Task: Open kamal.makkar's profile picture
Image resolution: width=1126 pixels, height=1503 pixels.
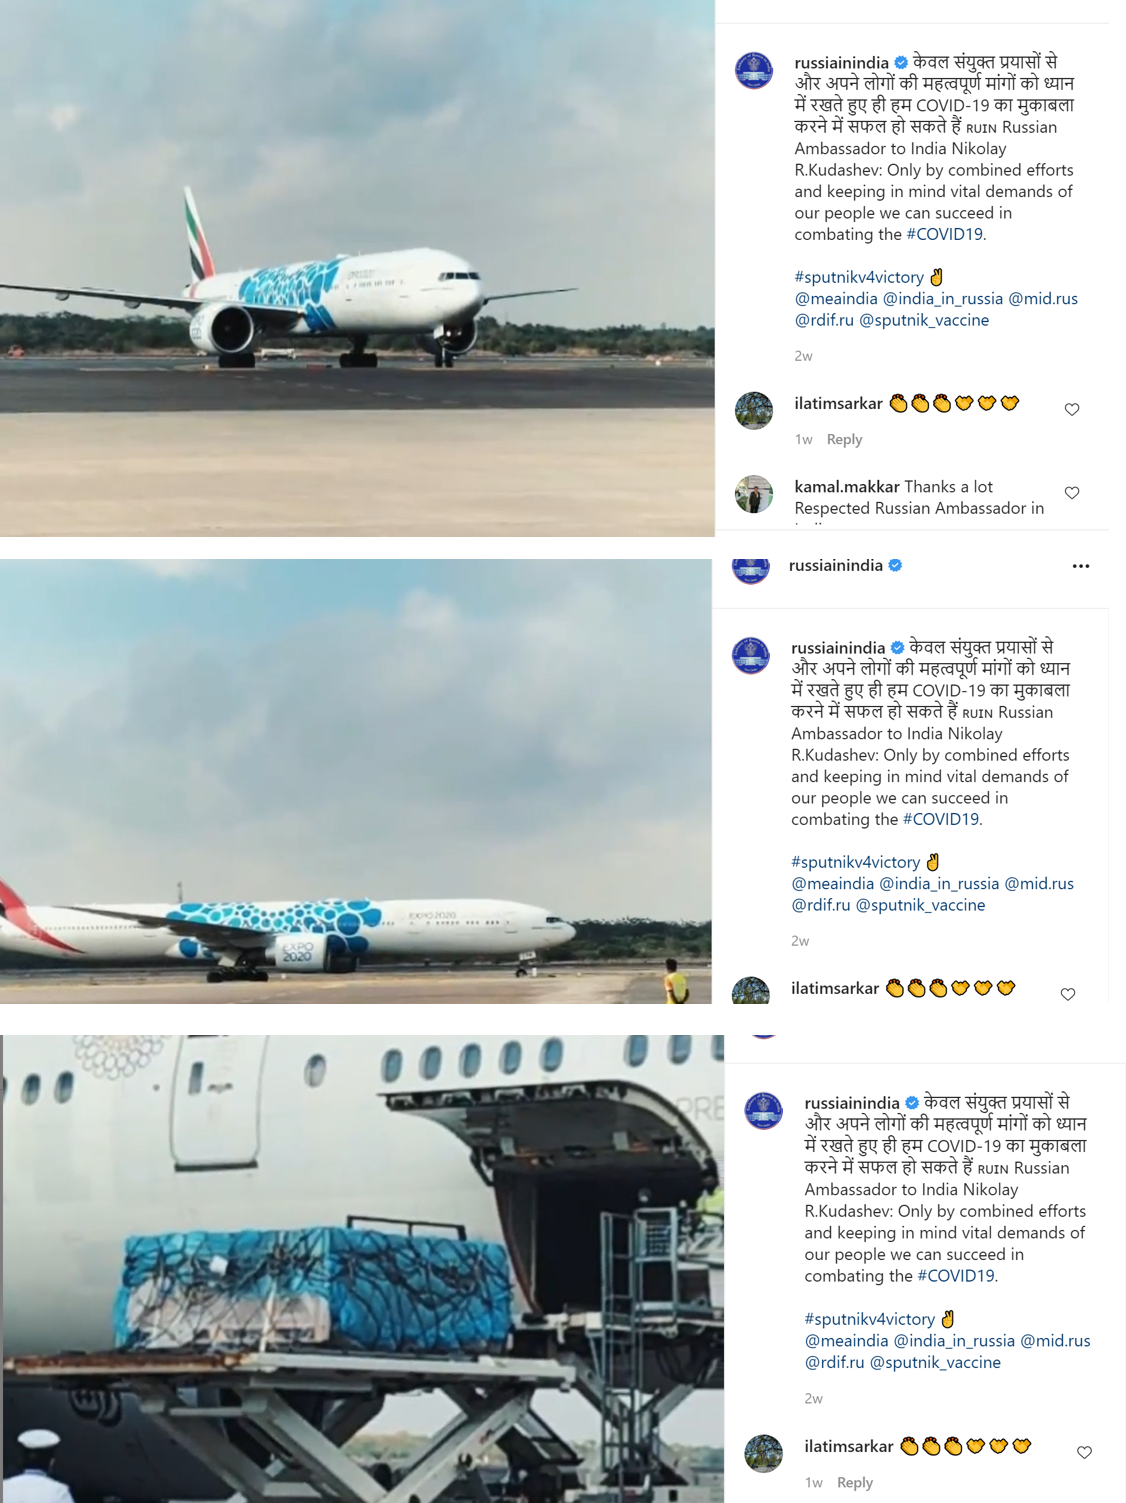Action: 754,494
